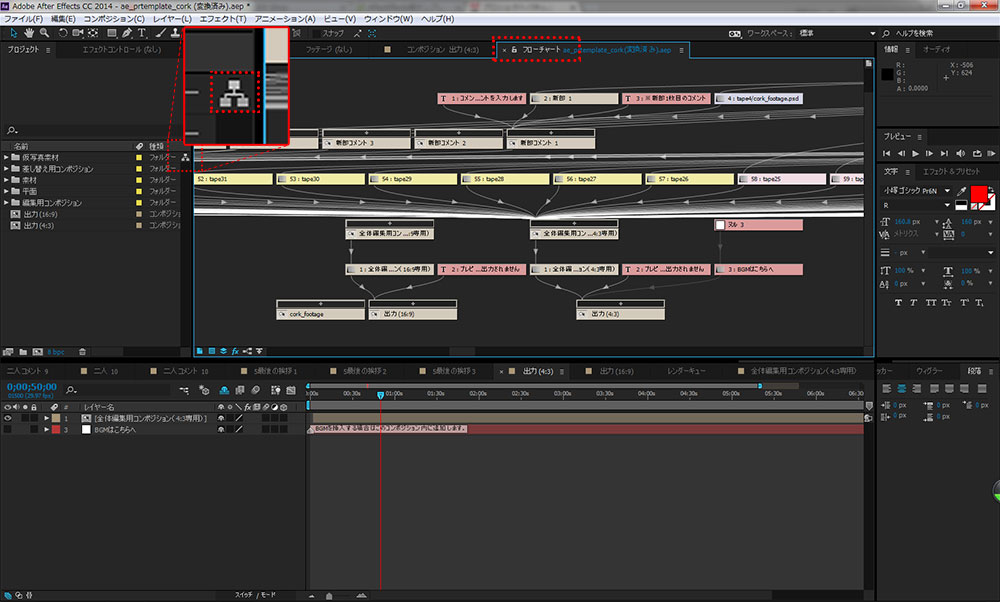
Task: Create a new folder in Project panel
Action: point(23,352)
